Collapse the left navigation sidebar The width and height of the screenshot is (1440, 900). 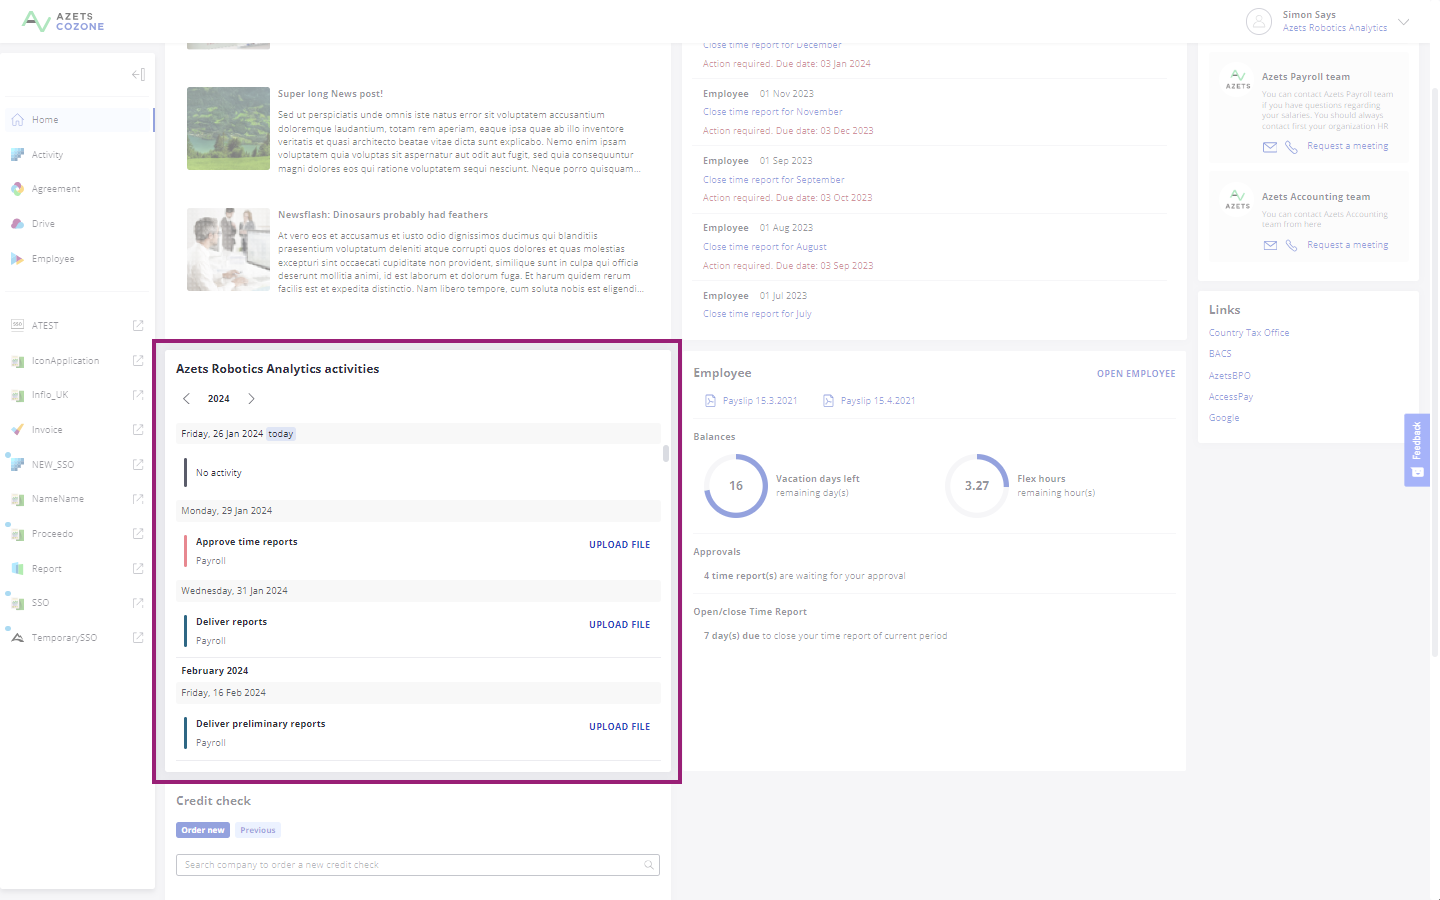tap(137, 74)
